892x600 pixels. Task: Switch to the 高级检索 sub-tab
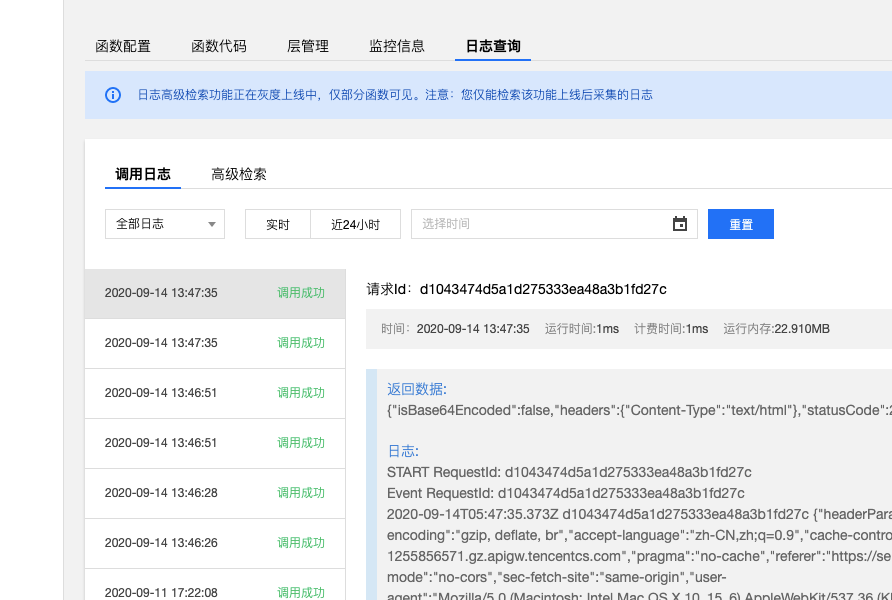239,174
